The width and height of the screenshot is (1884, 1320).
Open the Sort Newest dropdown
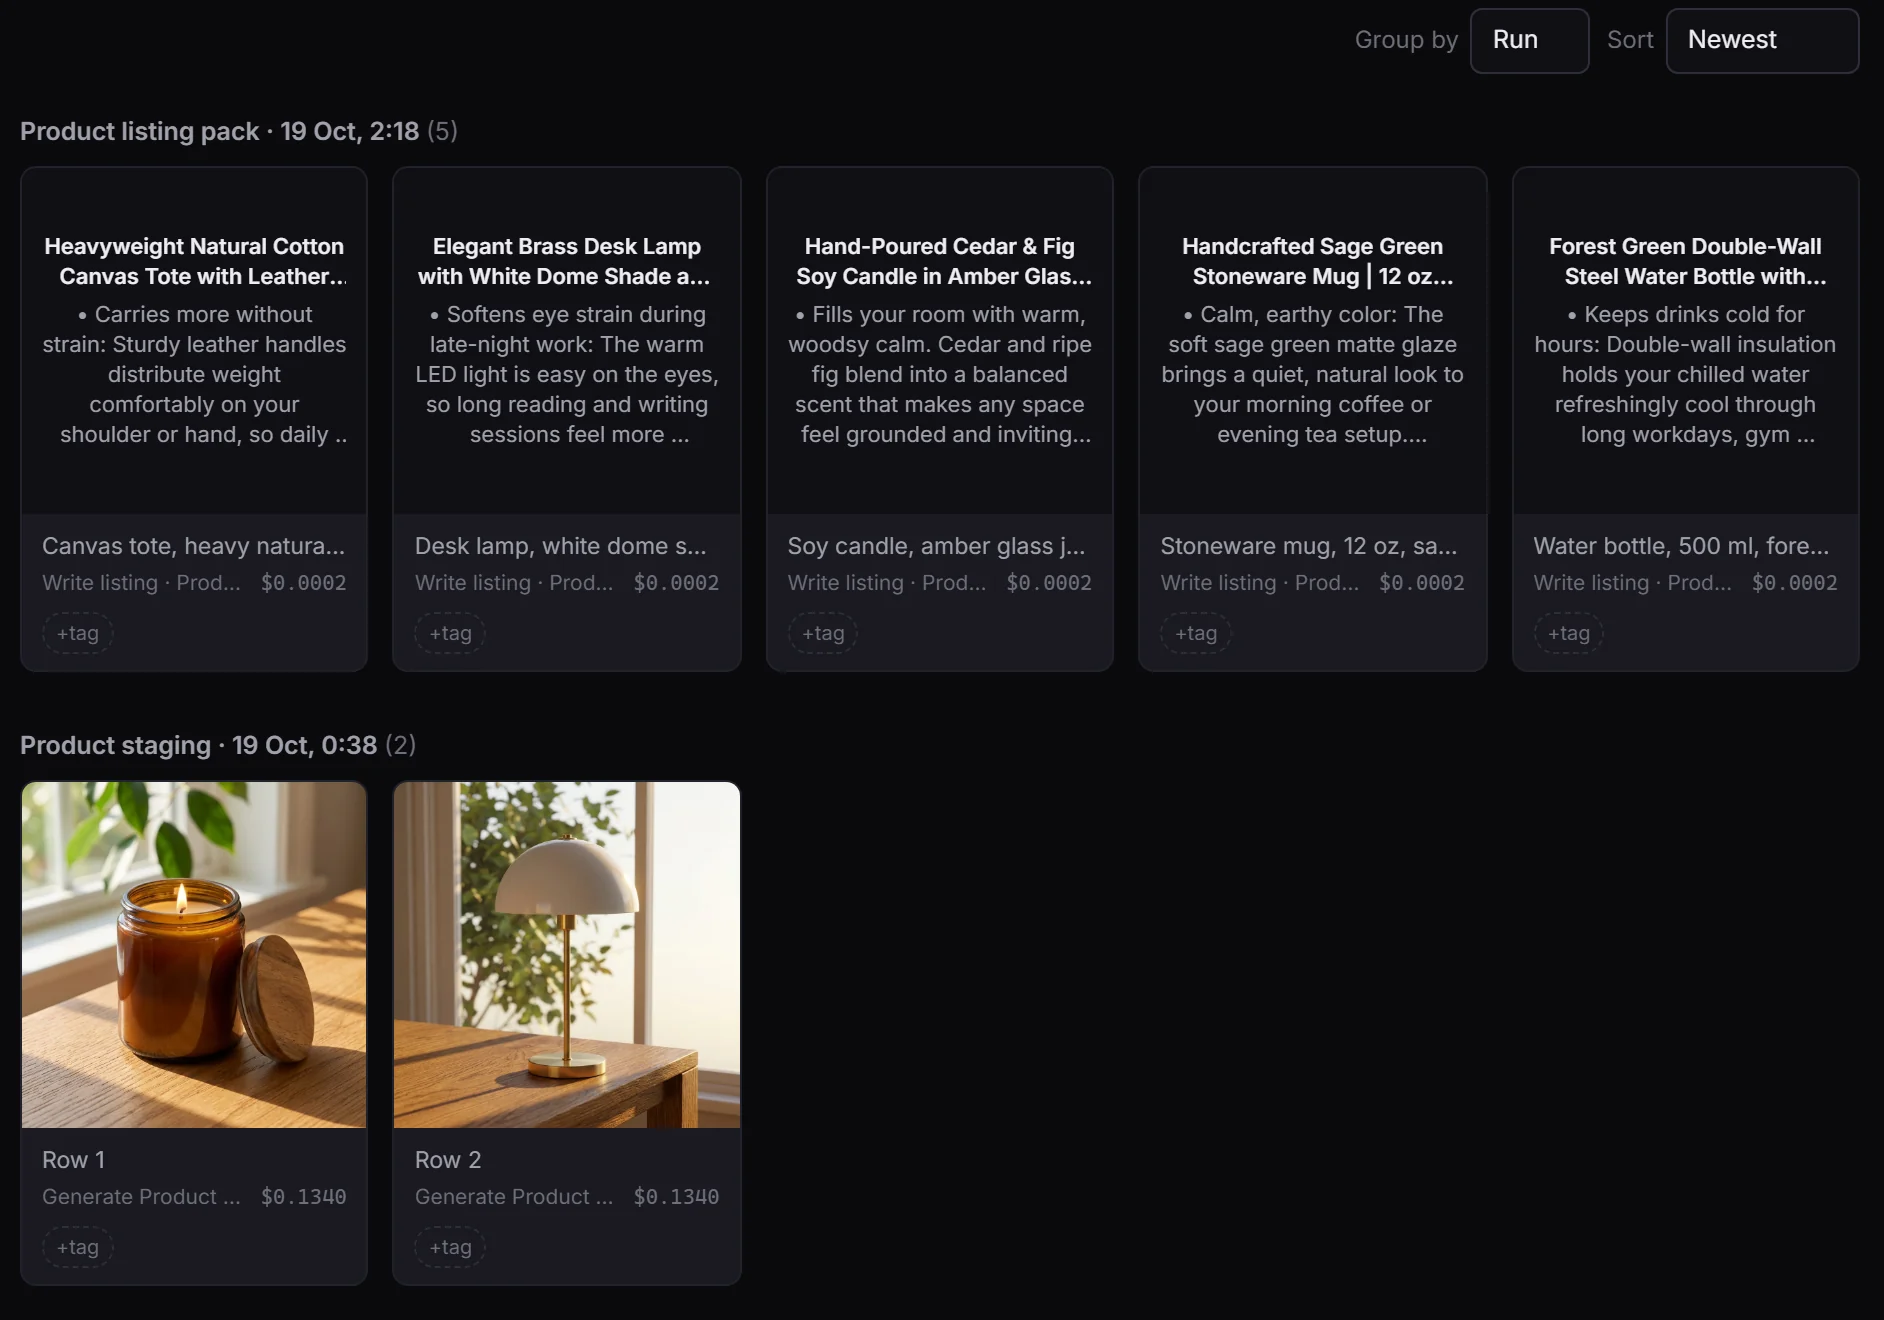pos(1762,40)
